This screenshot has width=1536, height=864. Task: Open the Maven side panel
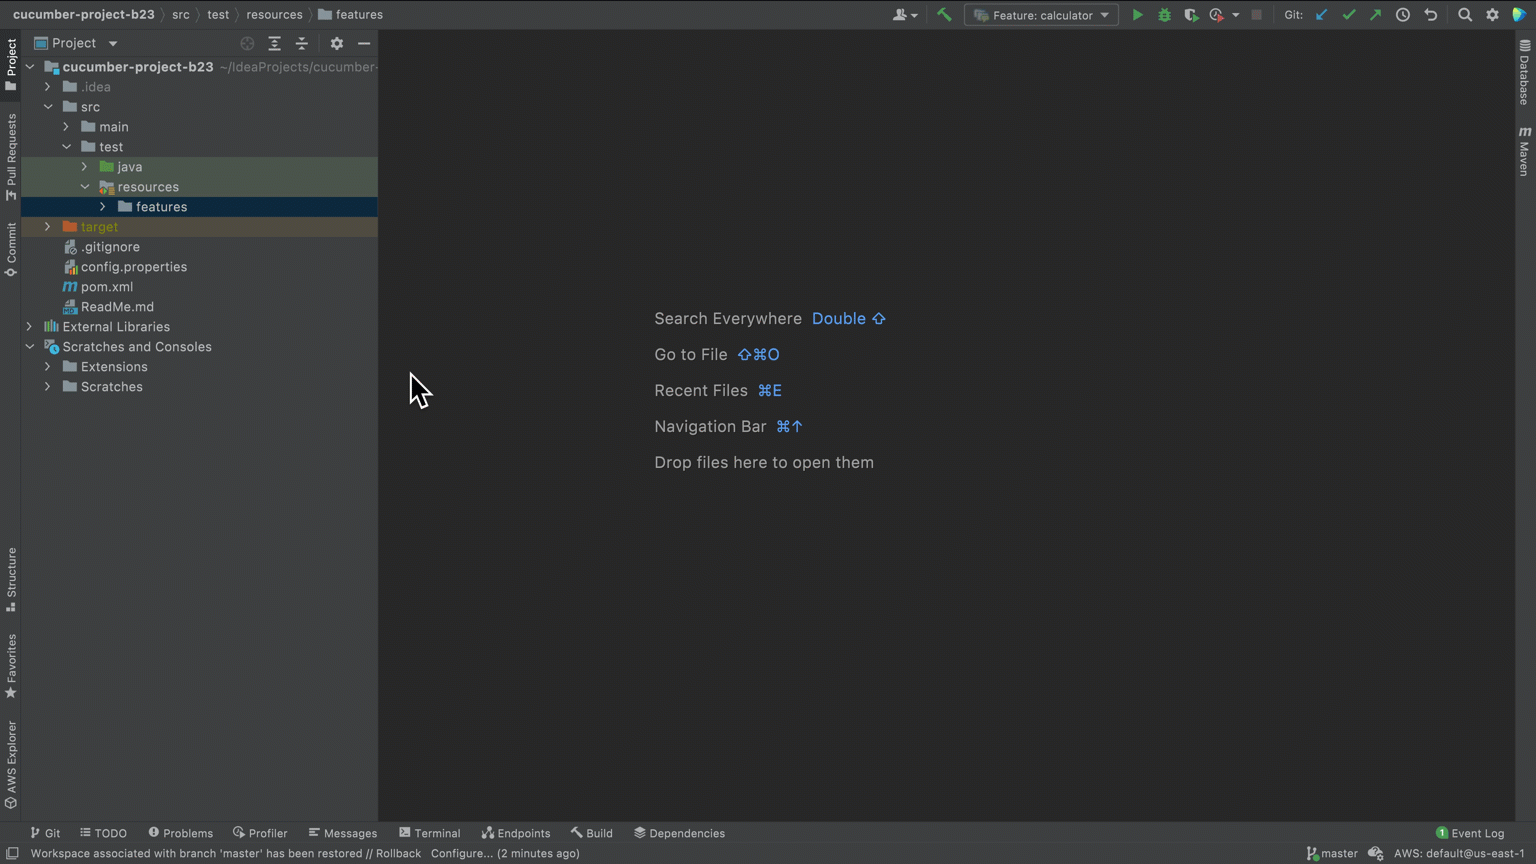pyautogui.click(x=1524, y=151)
